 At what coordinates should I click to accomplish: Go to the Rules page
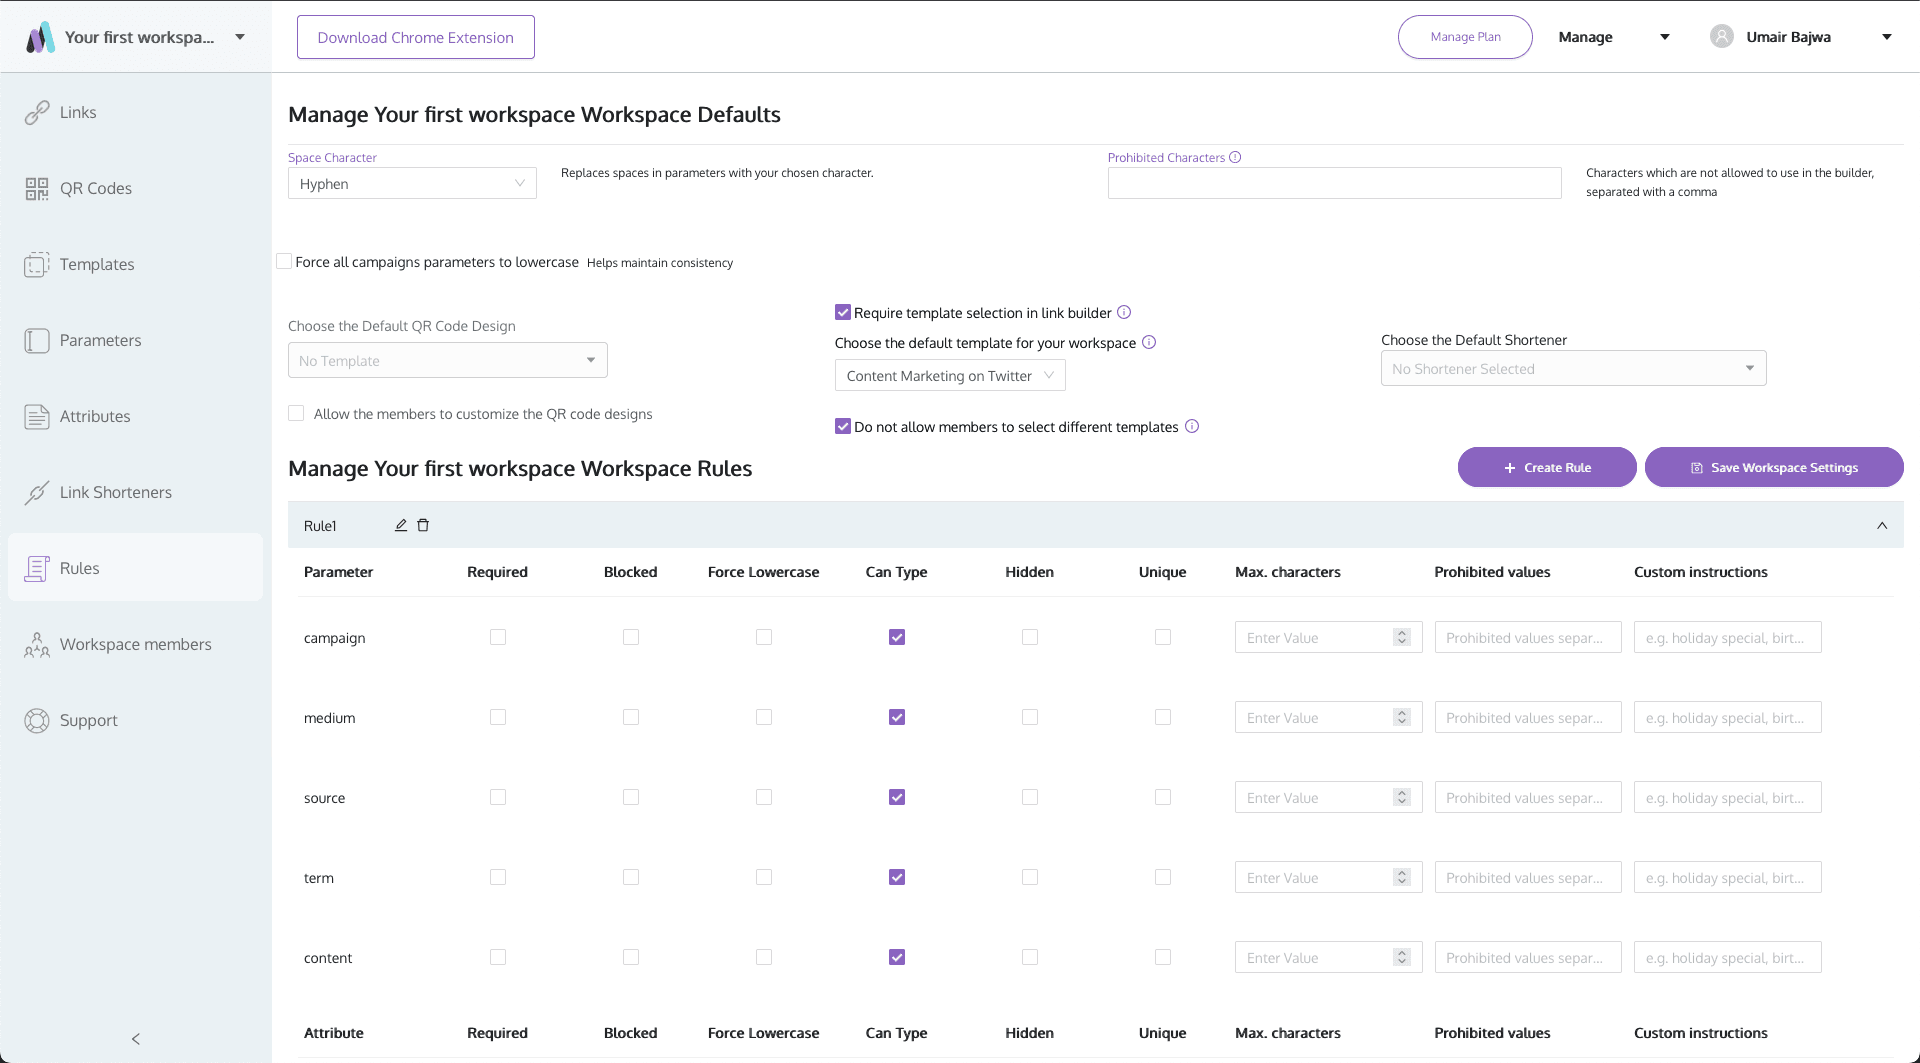135,568
